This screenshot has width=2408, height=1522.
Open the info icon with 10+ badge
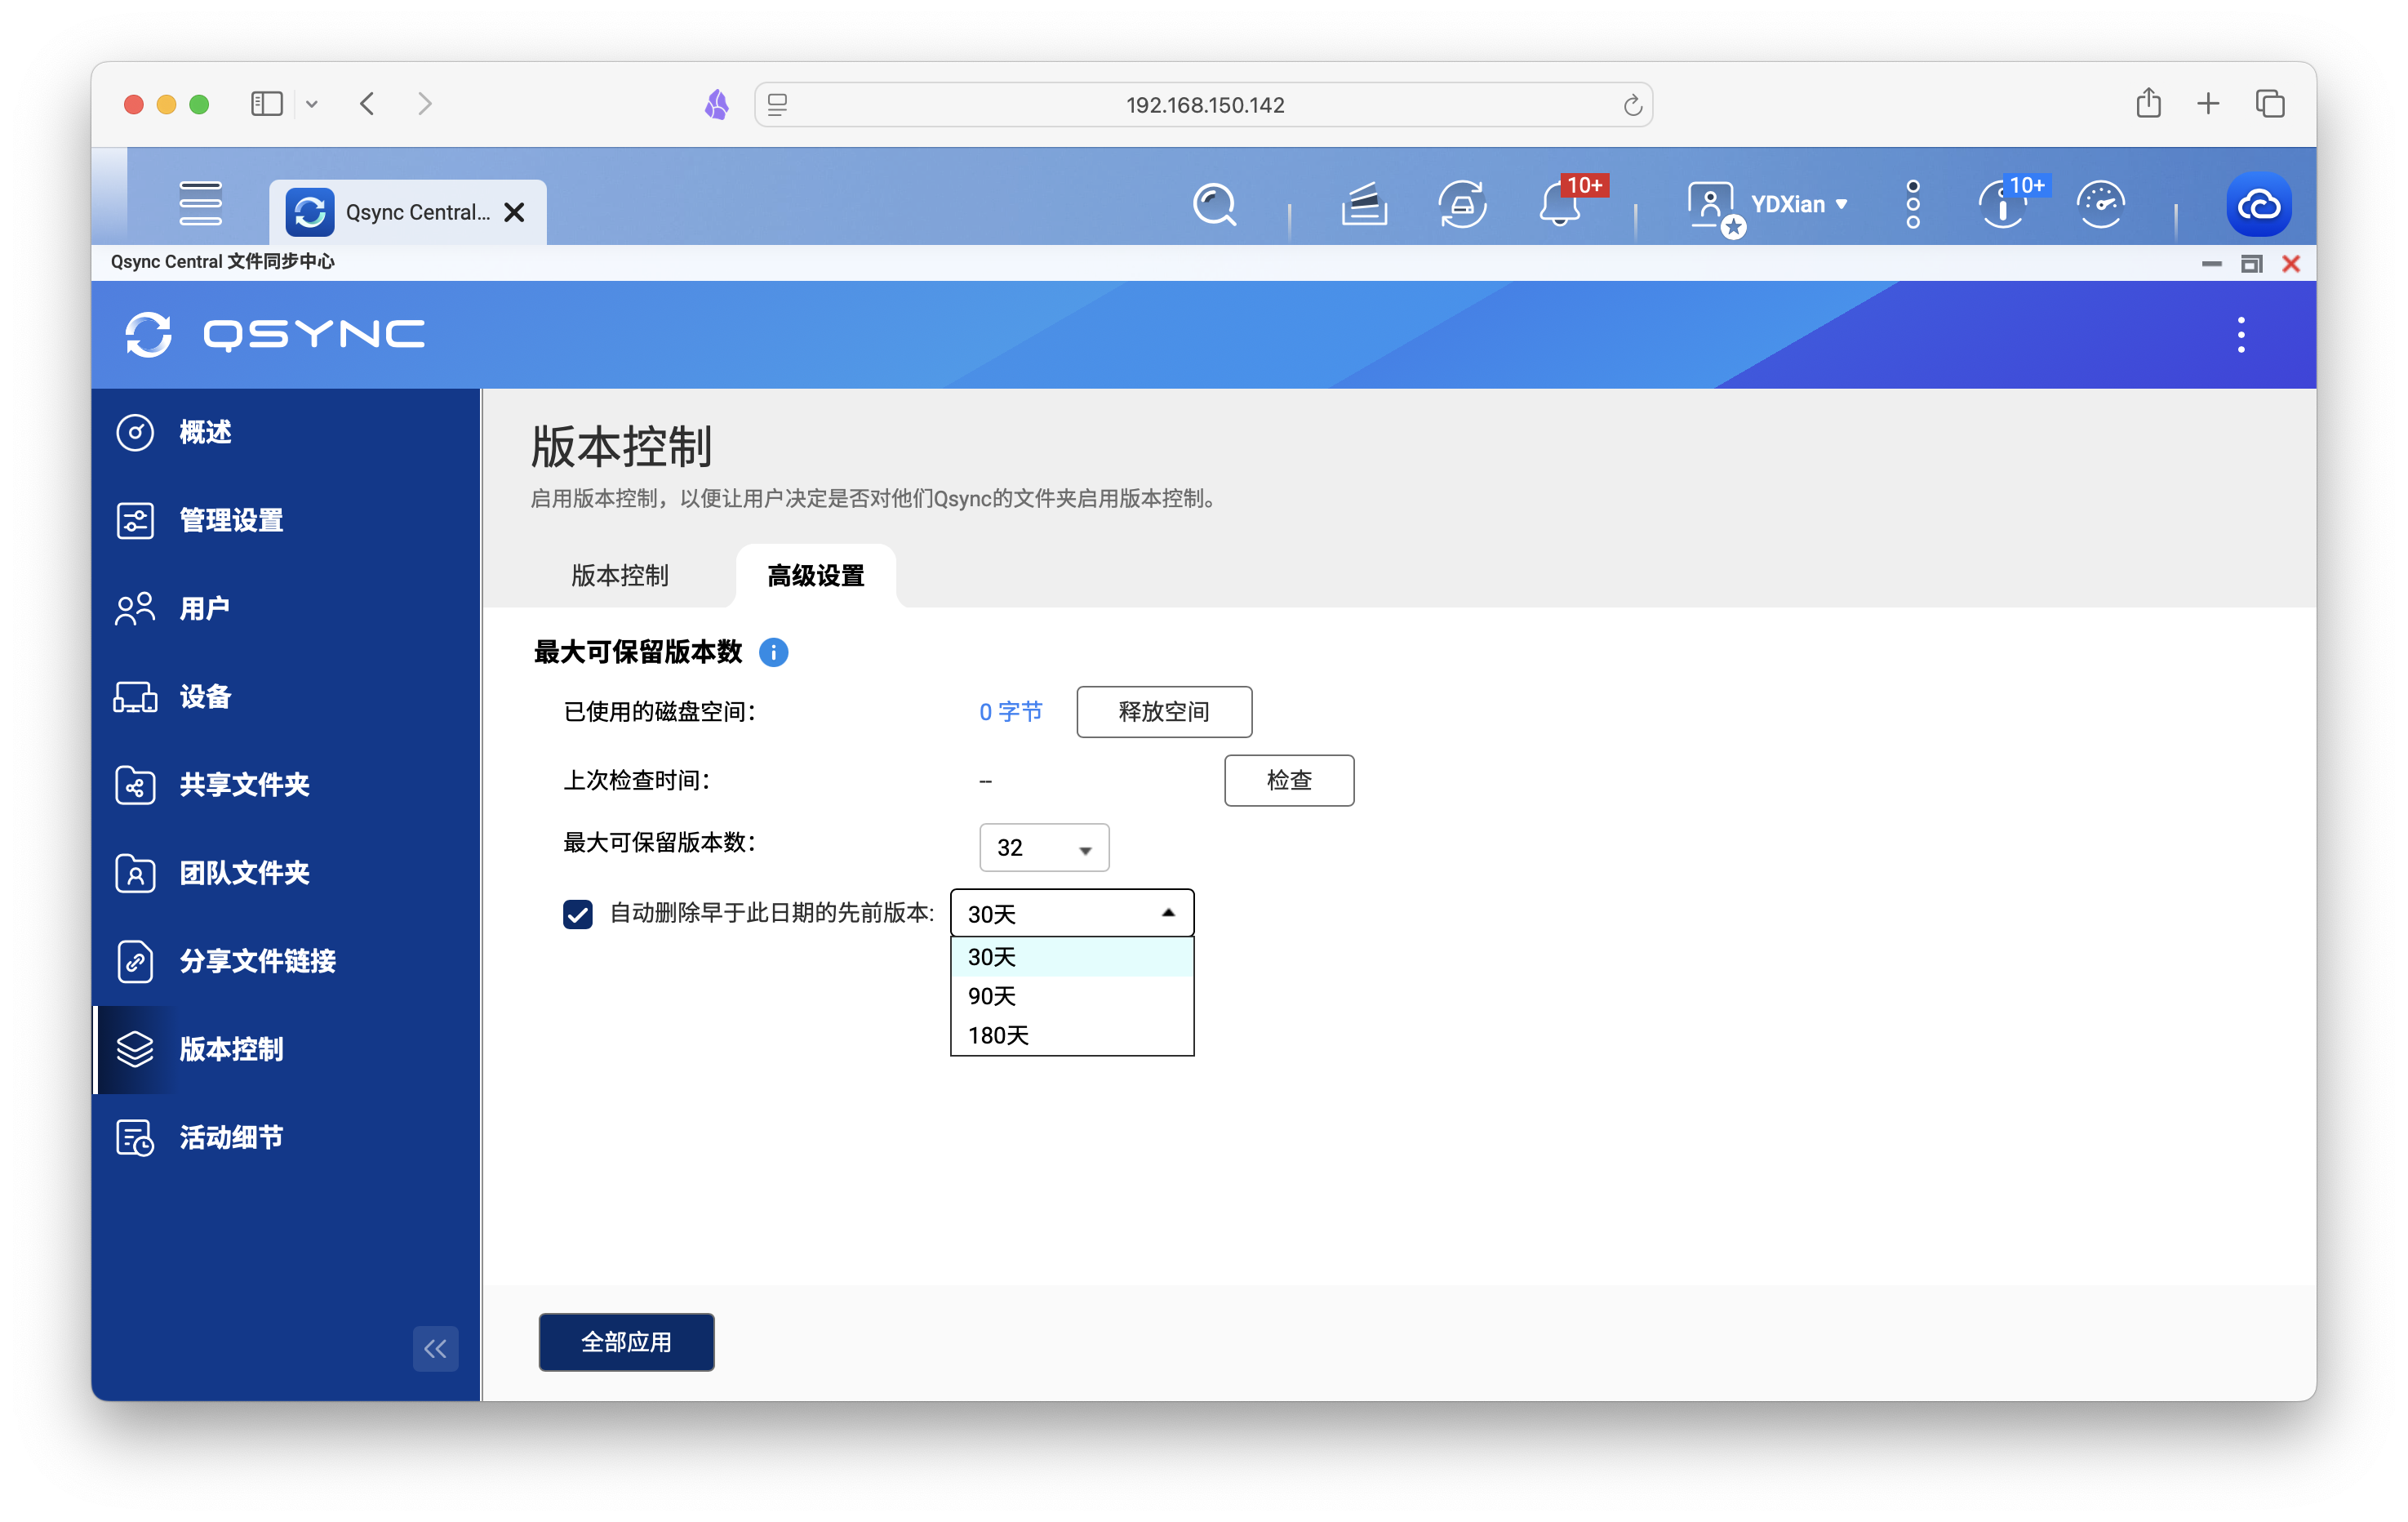pyautogui.click(x=2002, y=205)
